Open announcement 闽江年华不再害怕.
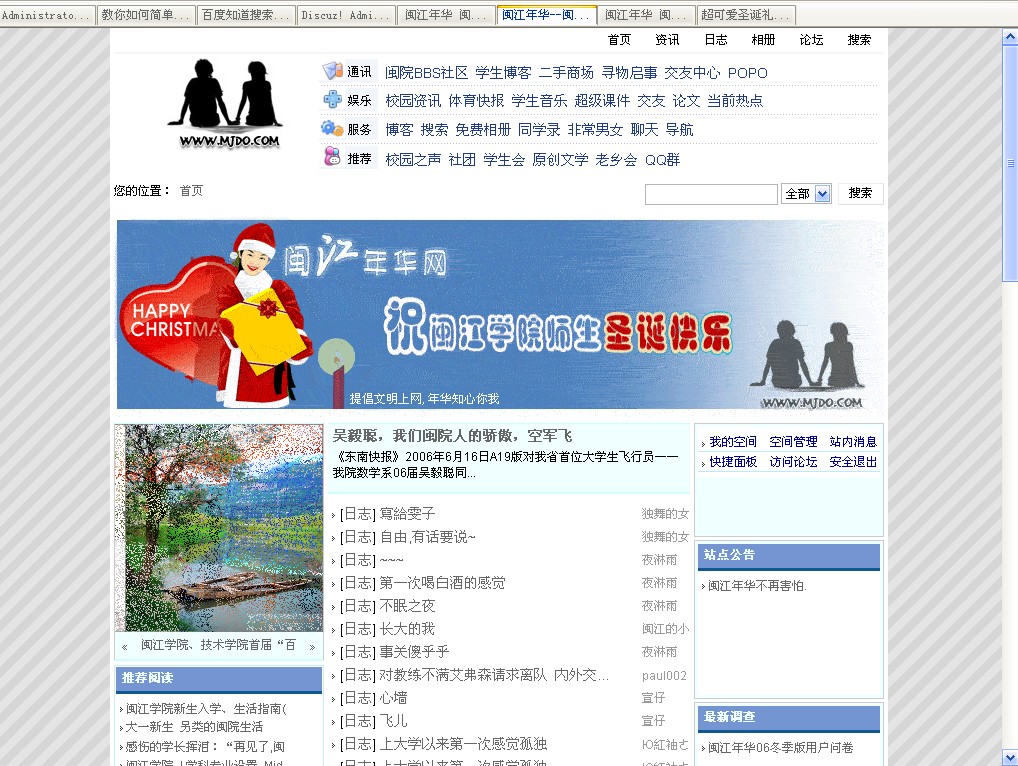This screenshot has width=1018, height=766. pos(757,586)
